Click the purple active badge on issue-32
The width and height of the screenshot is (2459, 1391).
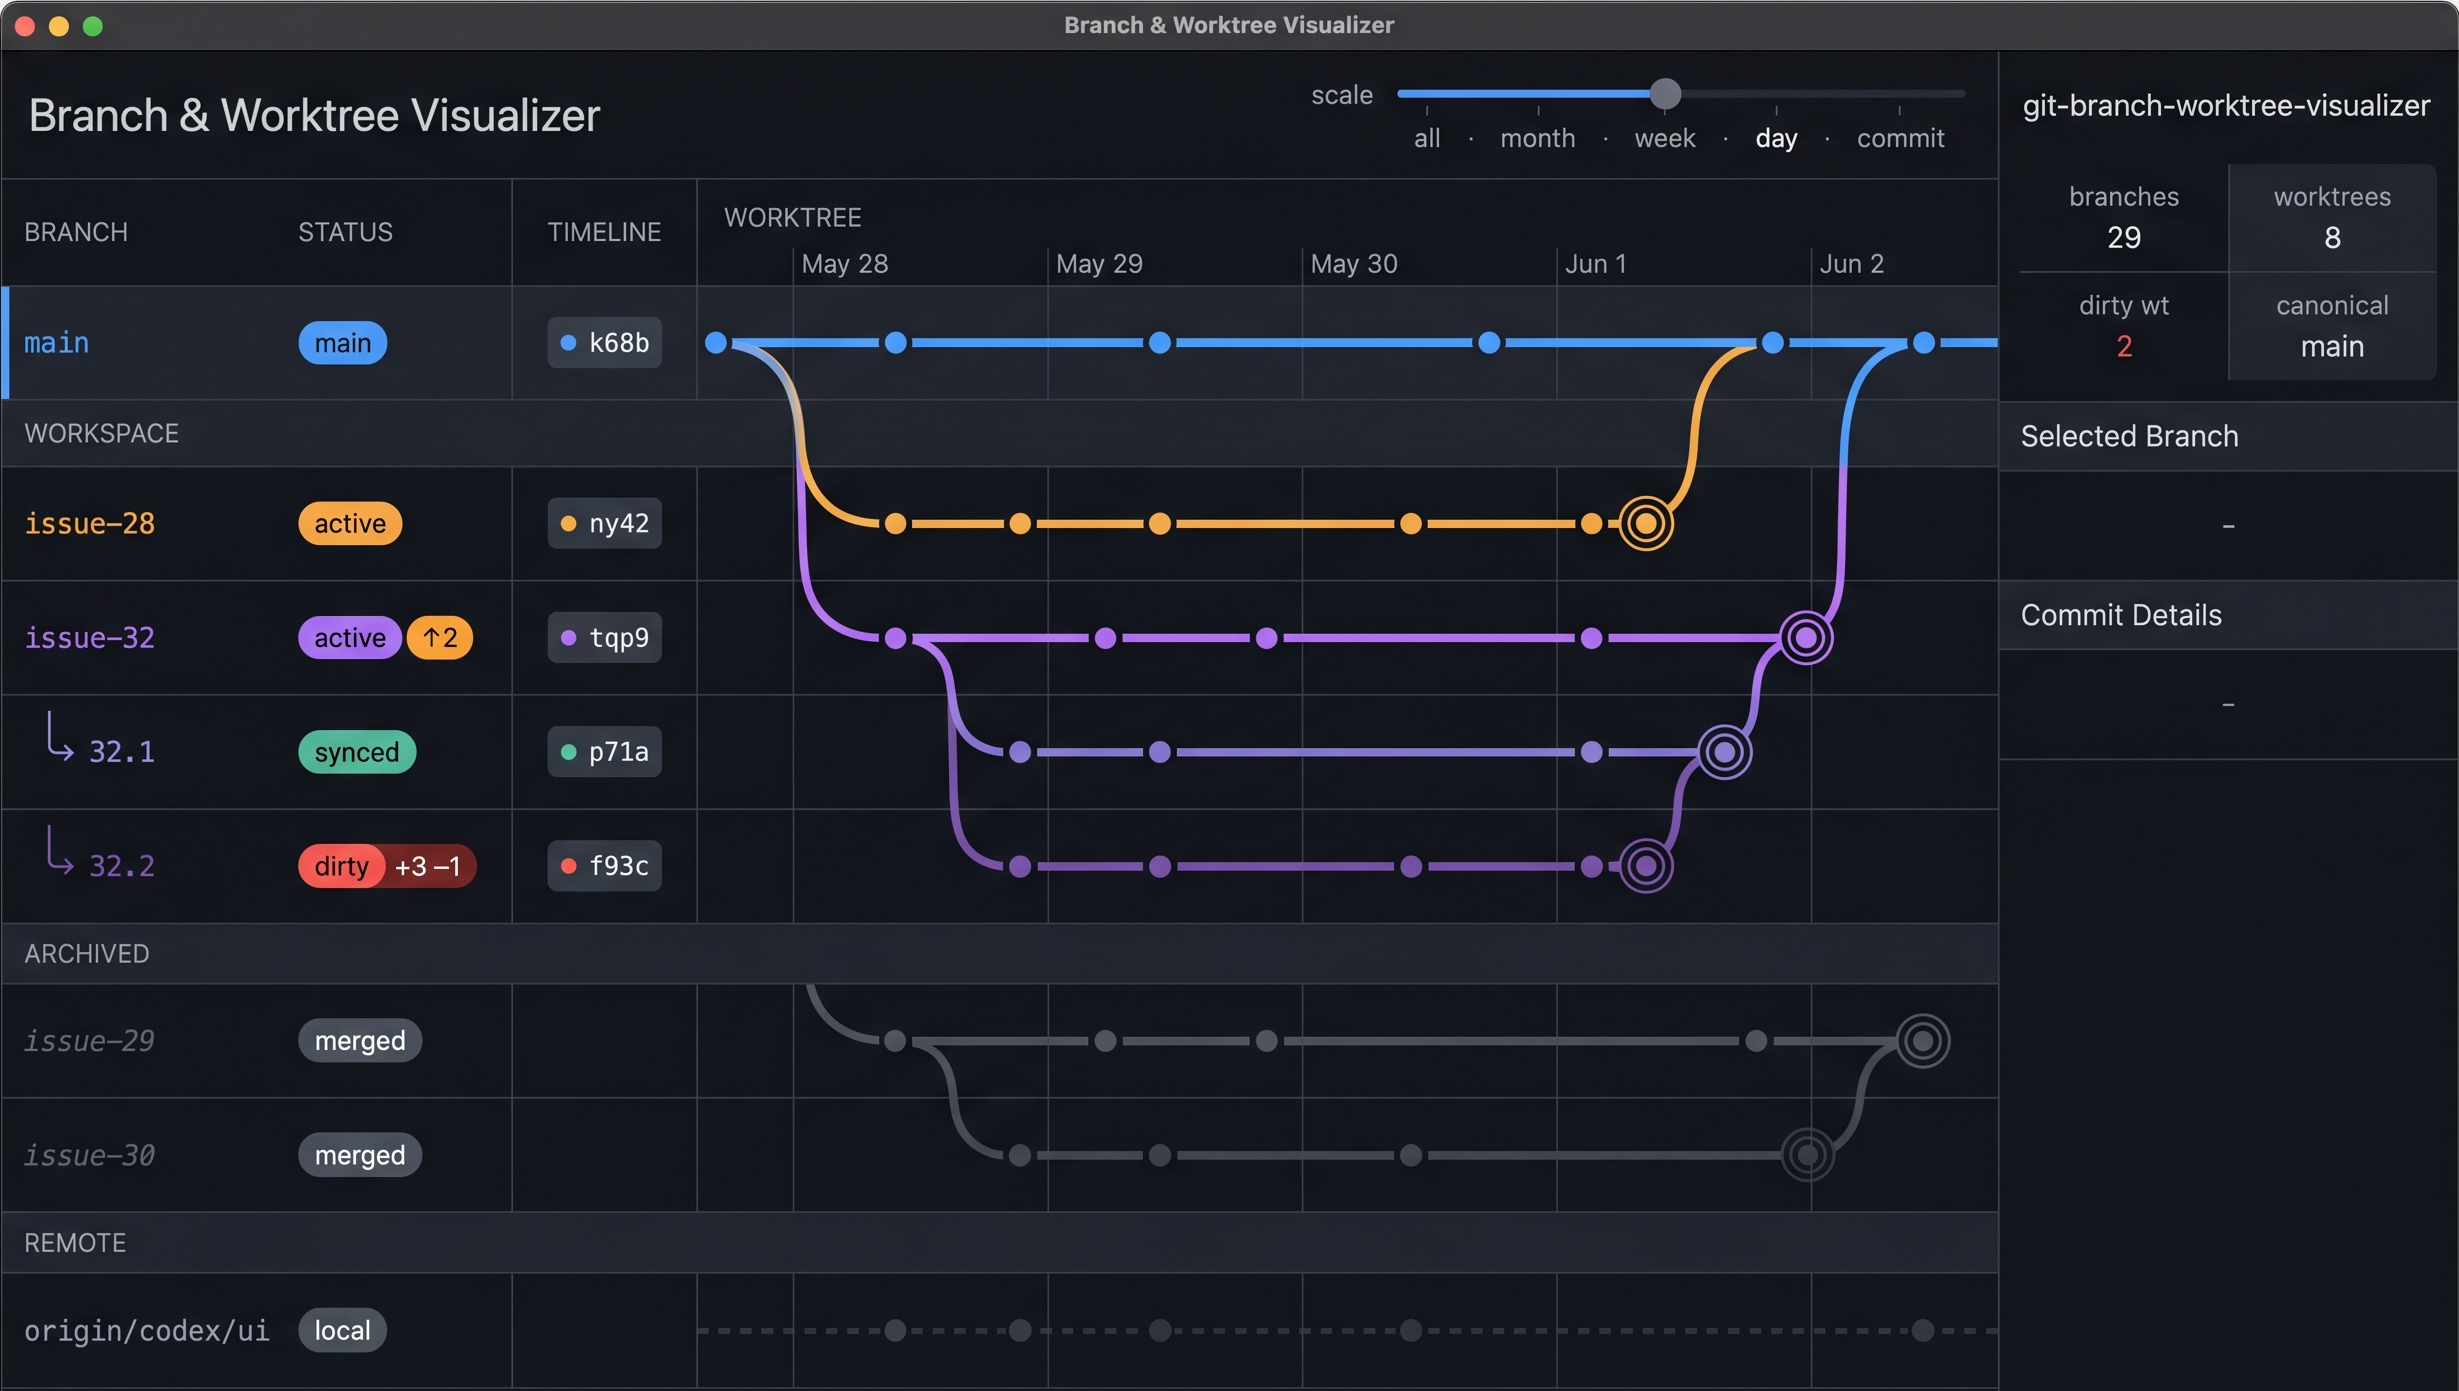tap(350, 638)
